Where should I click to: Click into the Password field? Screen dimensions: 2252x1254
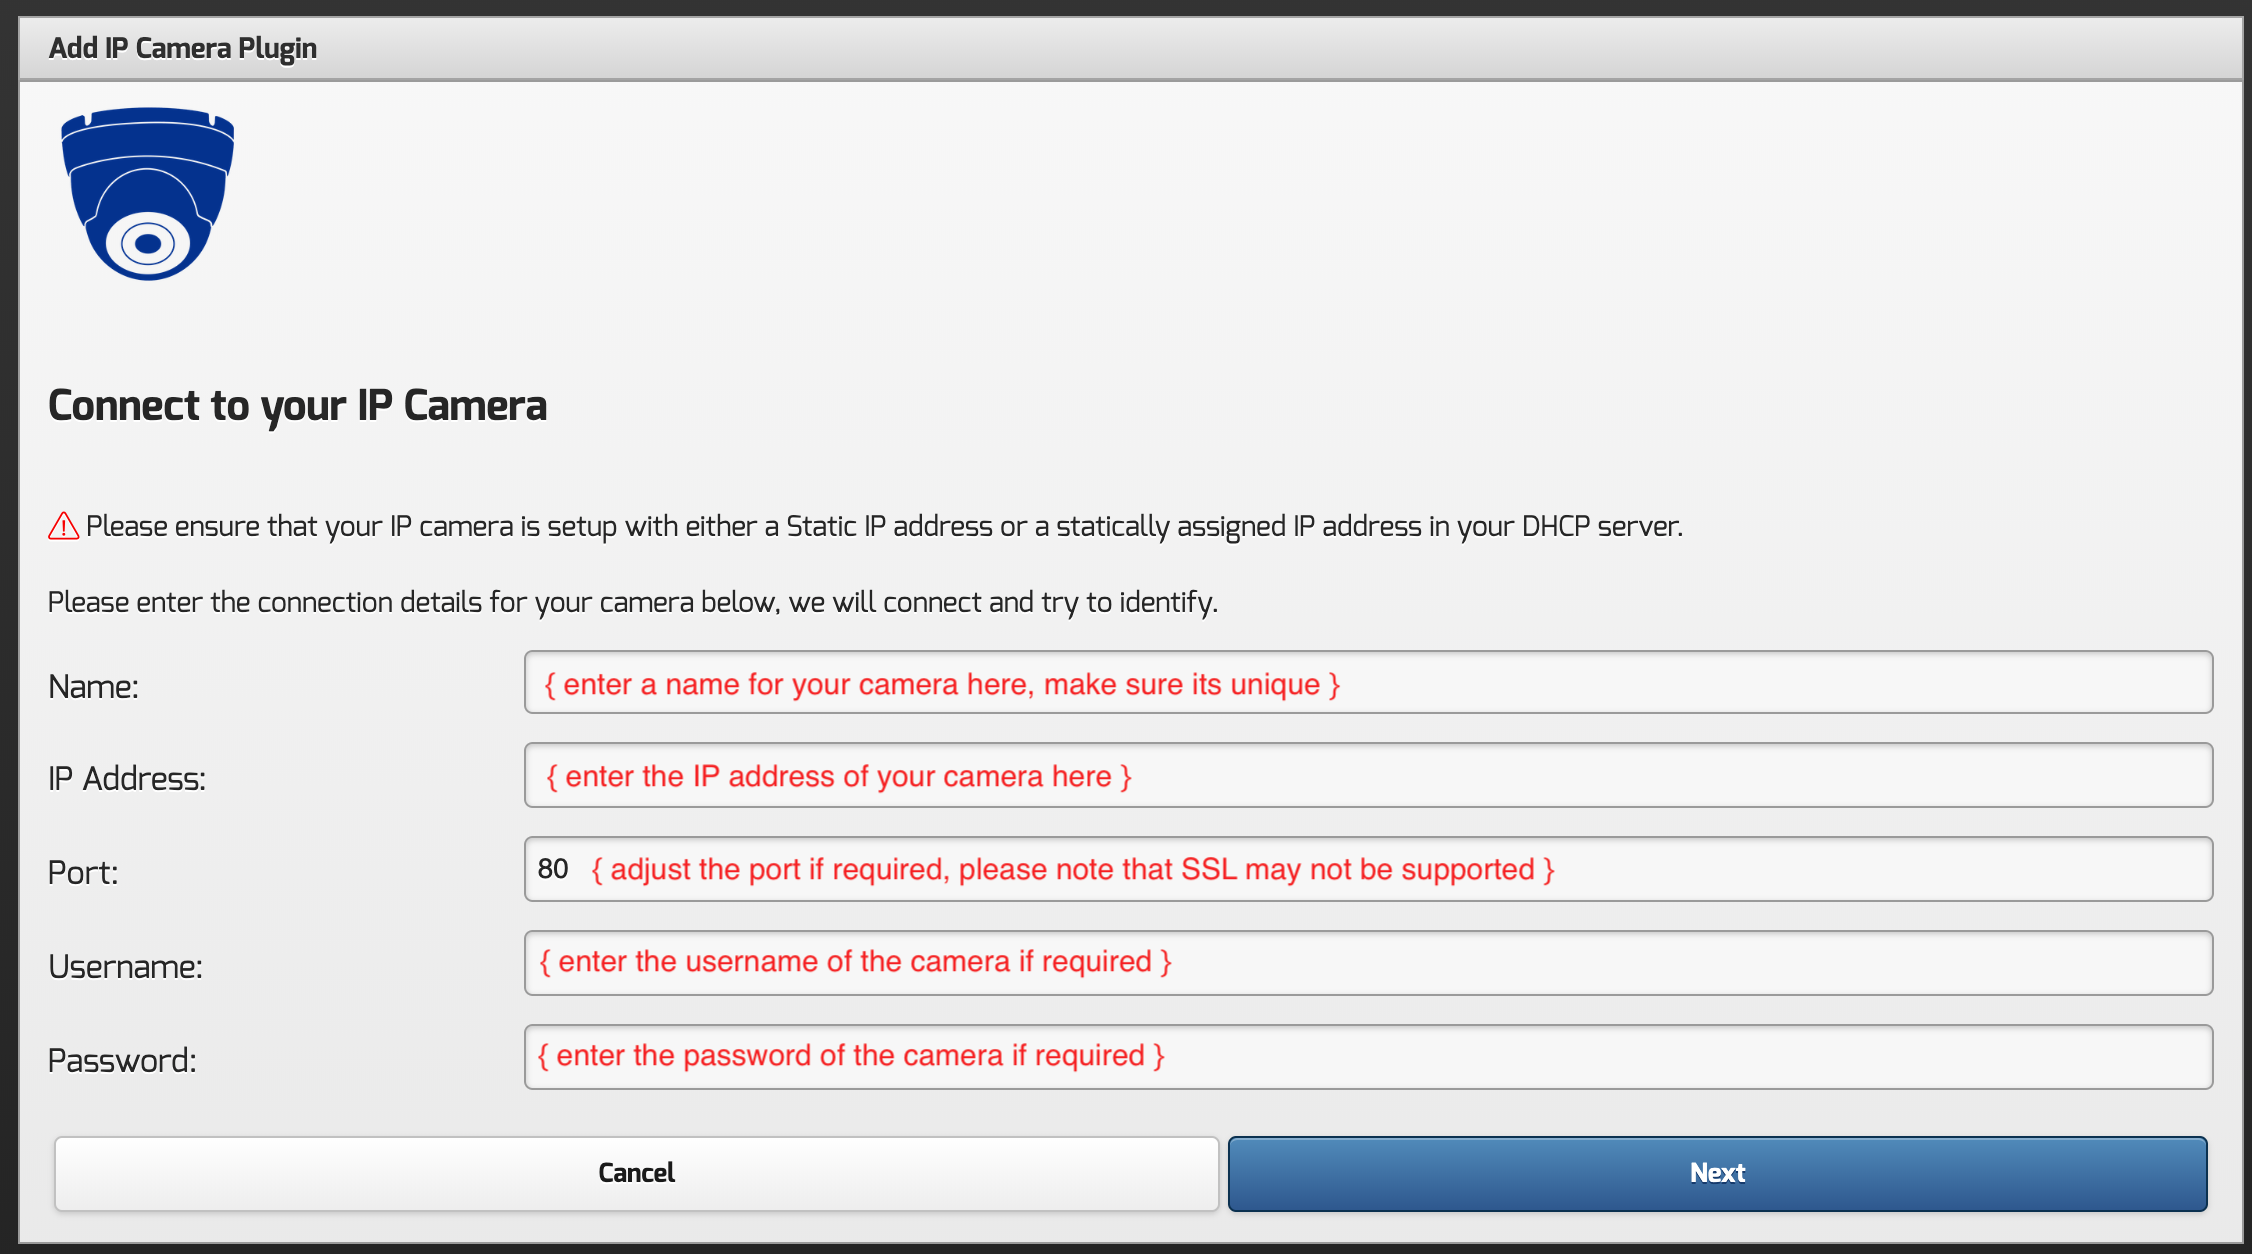[x=1367, y=1056]
